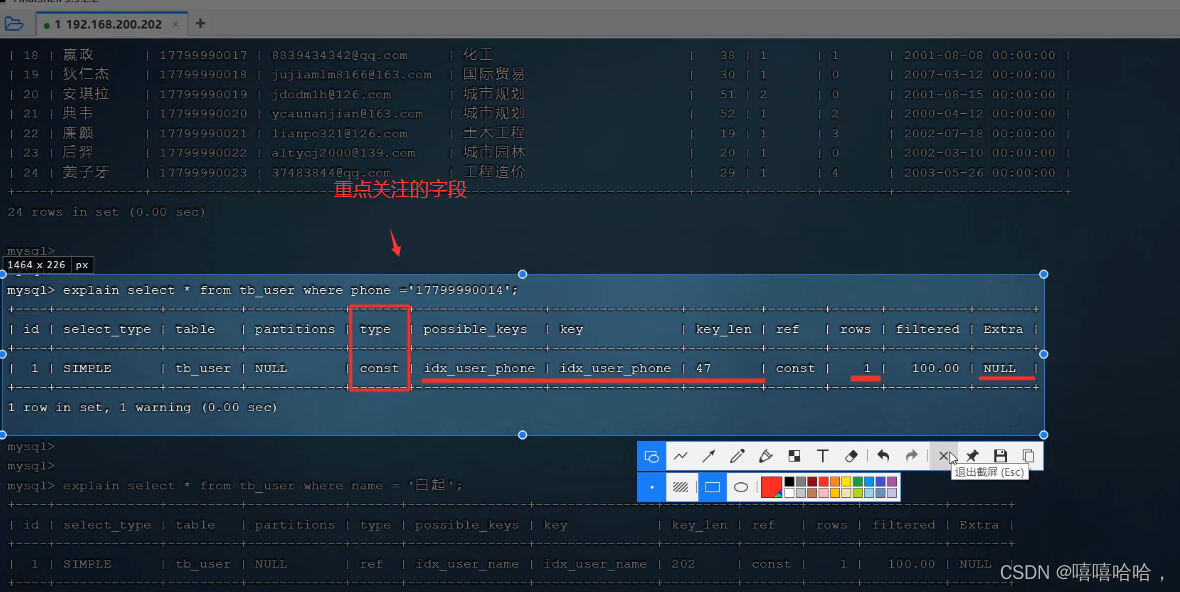Select the pen drawing tool
This screenshot has width=1180, height=592.
click(738, 456)
